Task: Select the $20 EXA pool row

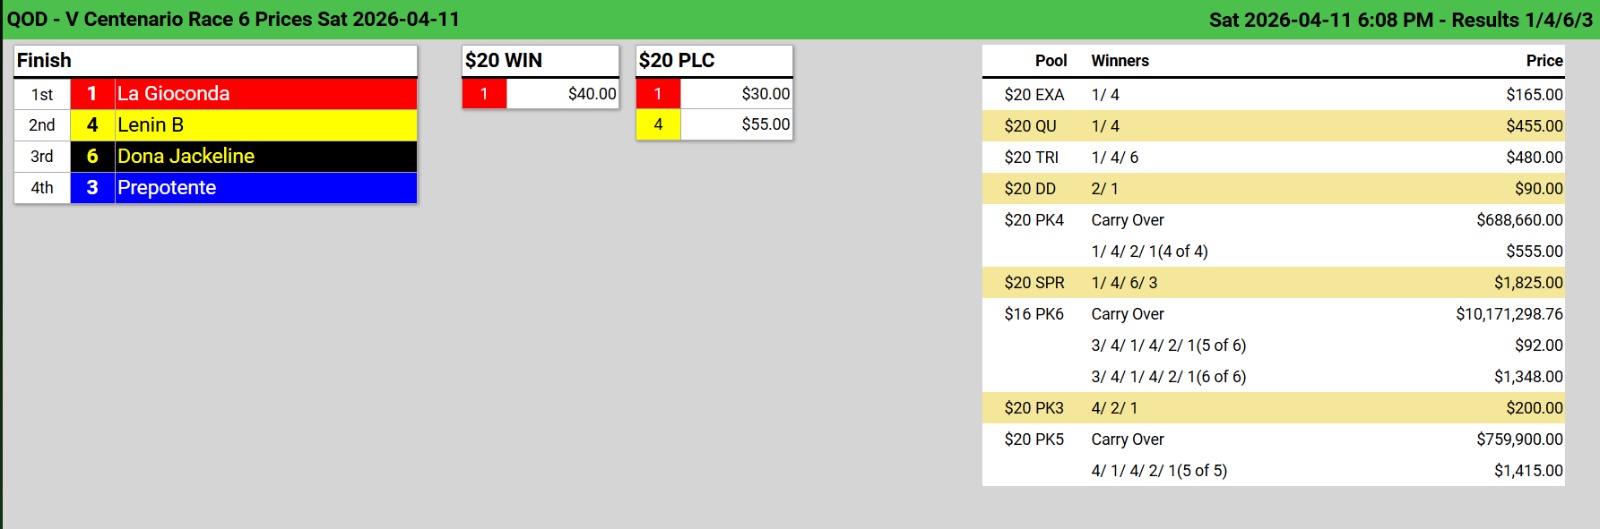Action: pyautogui.click(x=1273, y=95)
